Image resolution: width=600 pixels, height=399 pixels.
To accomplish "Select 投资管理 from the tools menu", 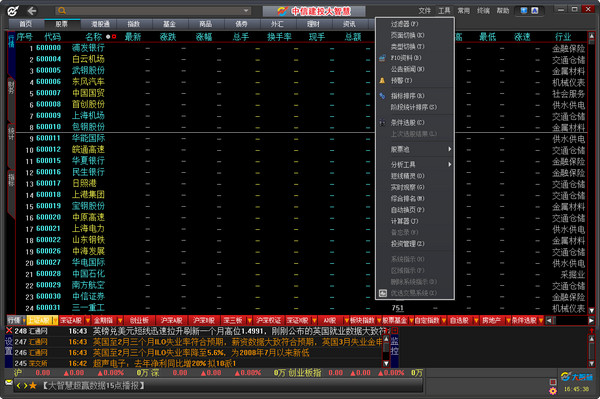I will pyautogui.click(x=415, y=244).
